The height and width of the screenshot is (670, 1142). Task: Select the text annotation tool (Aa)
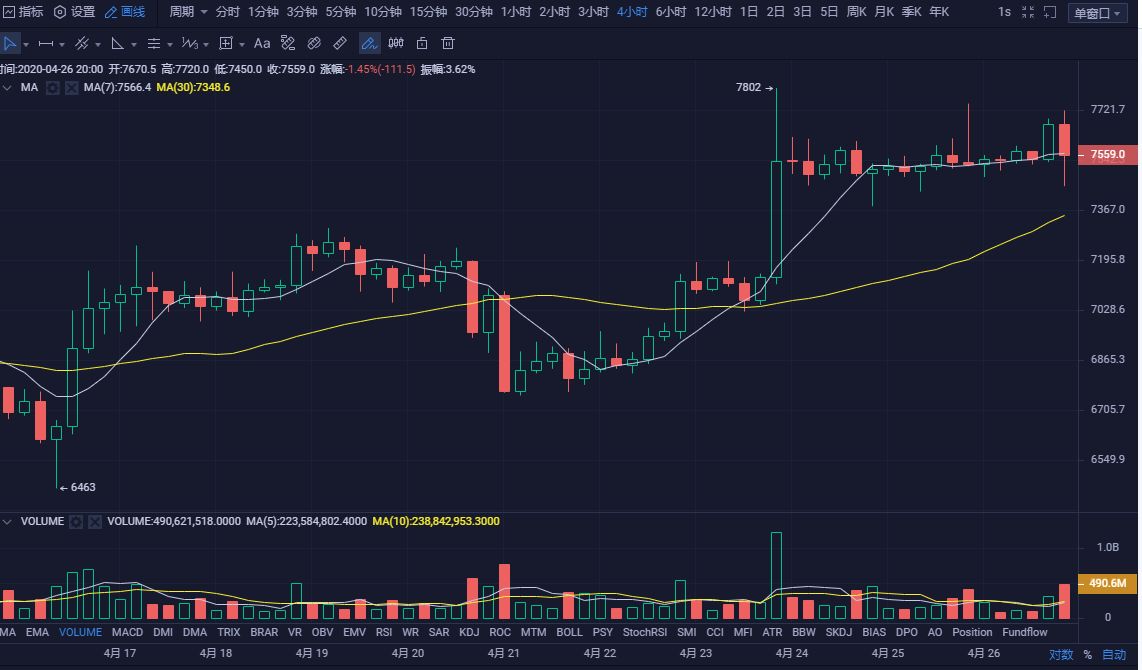262,44
